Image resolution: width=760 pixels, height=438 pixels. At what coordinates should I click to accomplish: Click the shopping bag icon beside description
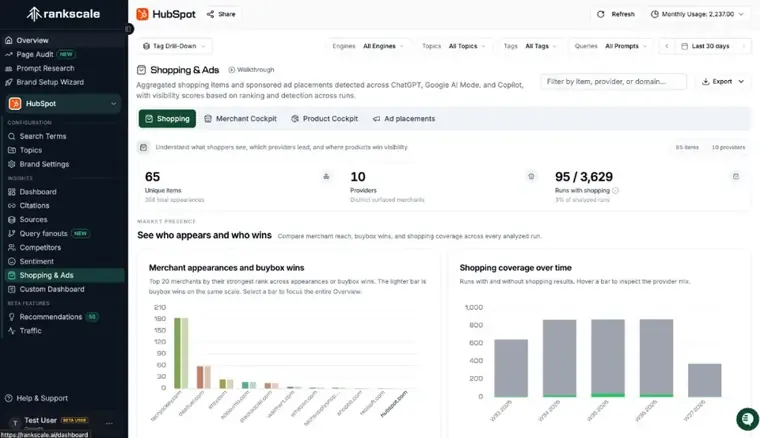pyautogui.click(x=143, y=147)
